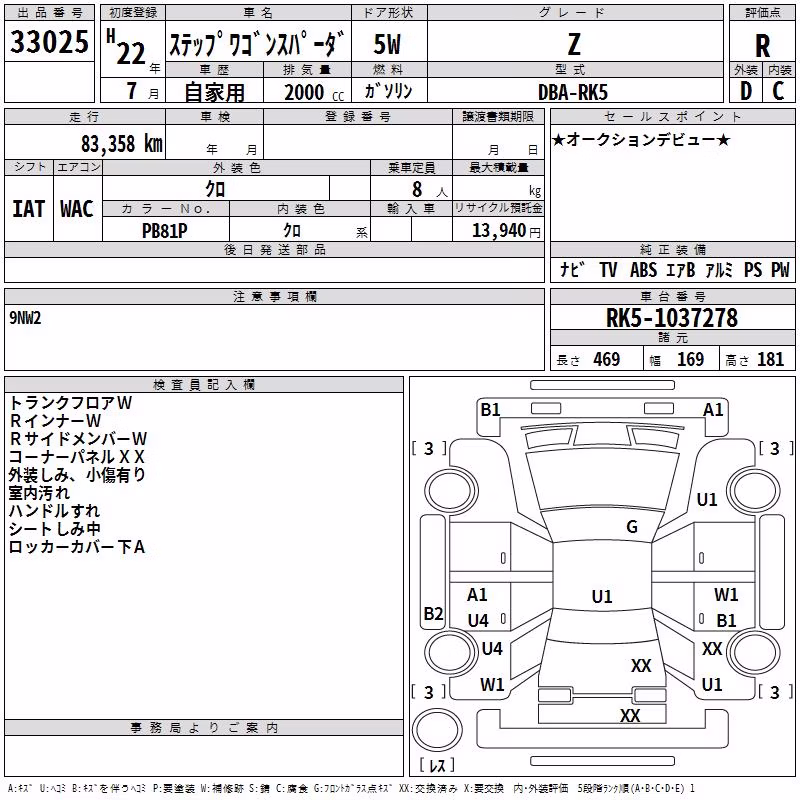The height and width of the screenshot is (800, 800).
Task: Click the A1 mark at the front-right bumper corner
Action: (x=713, y=410)
